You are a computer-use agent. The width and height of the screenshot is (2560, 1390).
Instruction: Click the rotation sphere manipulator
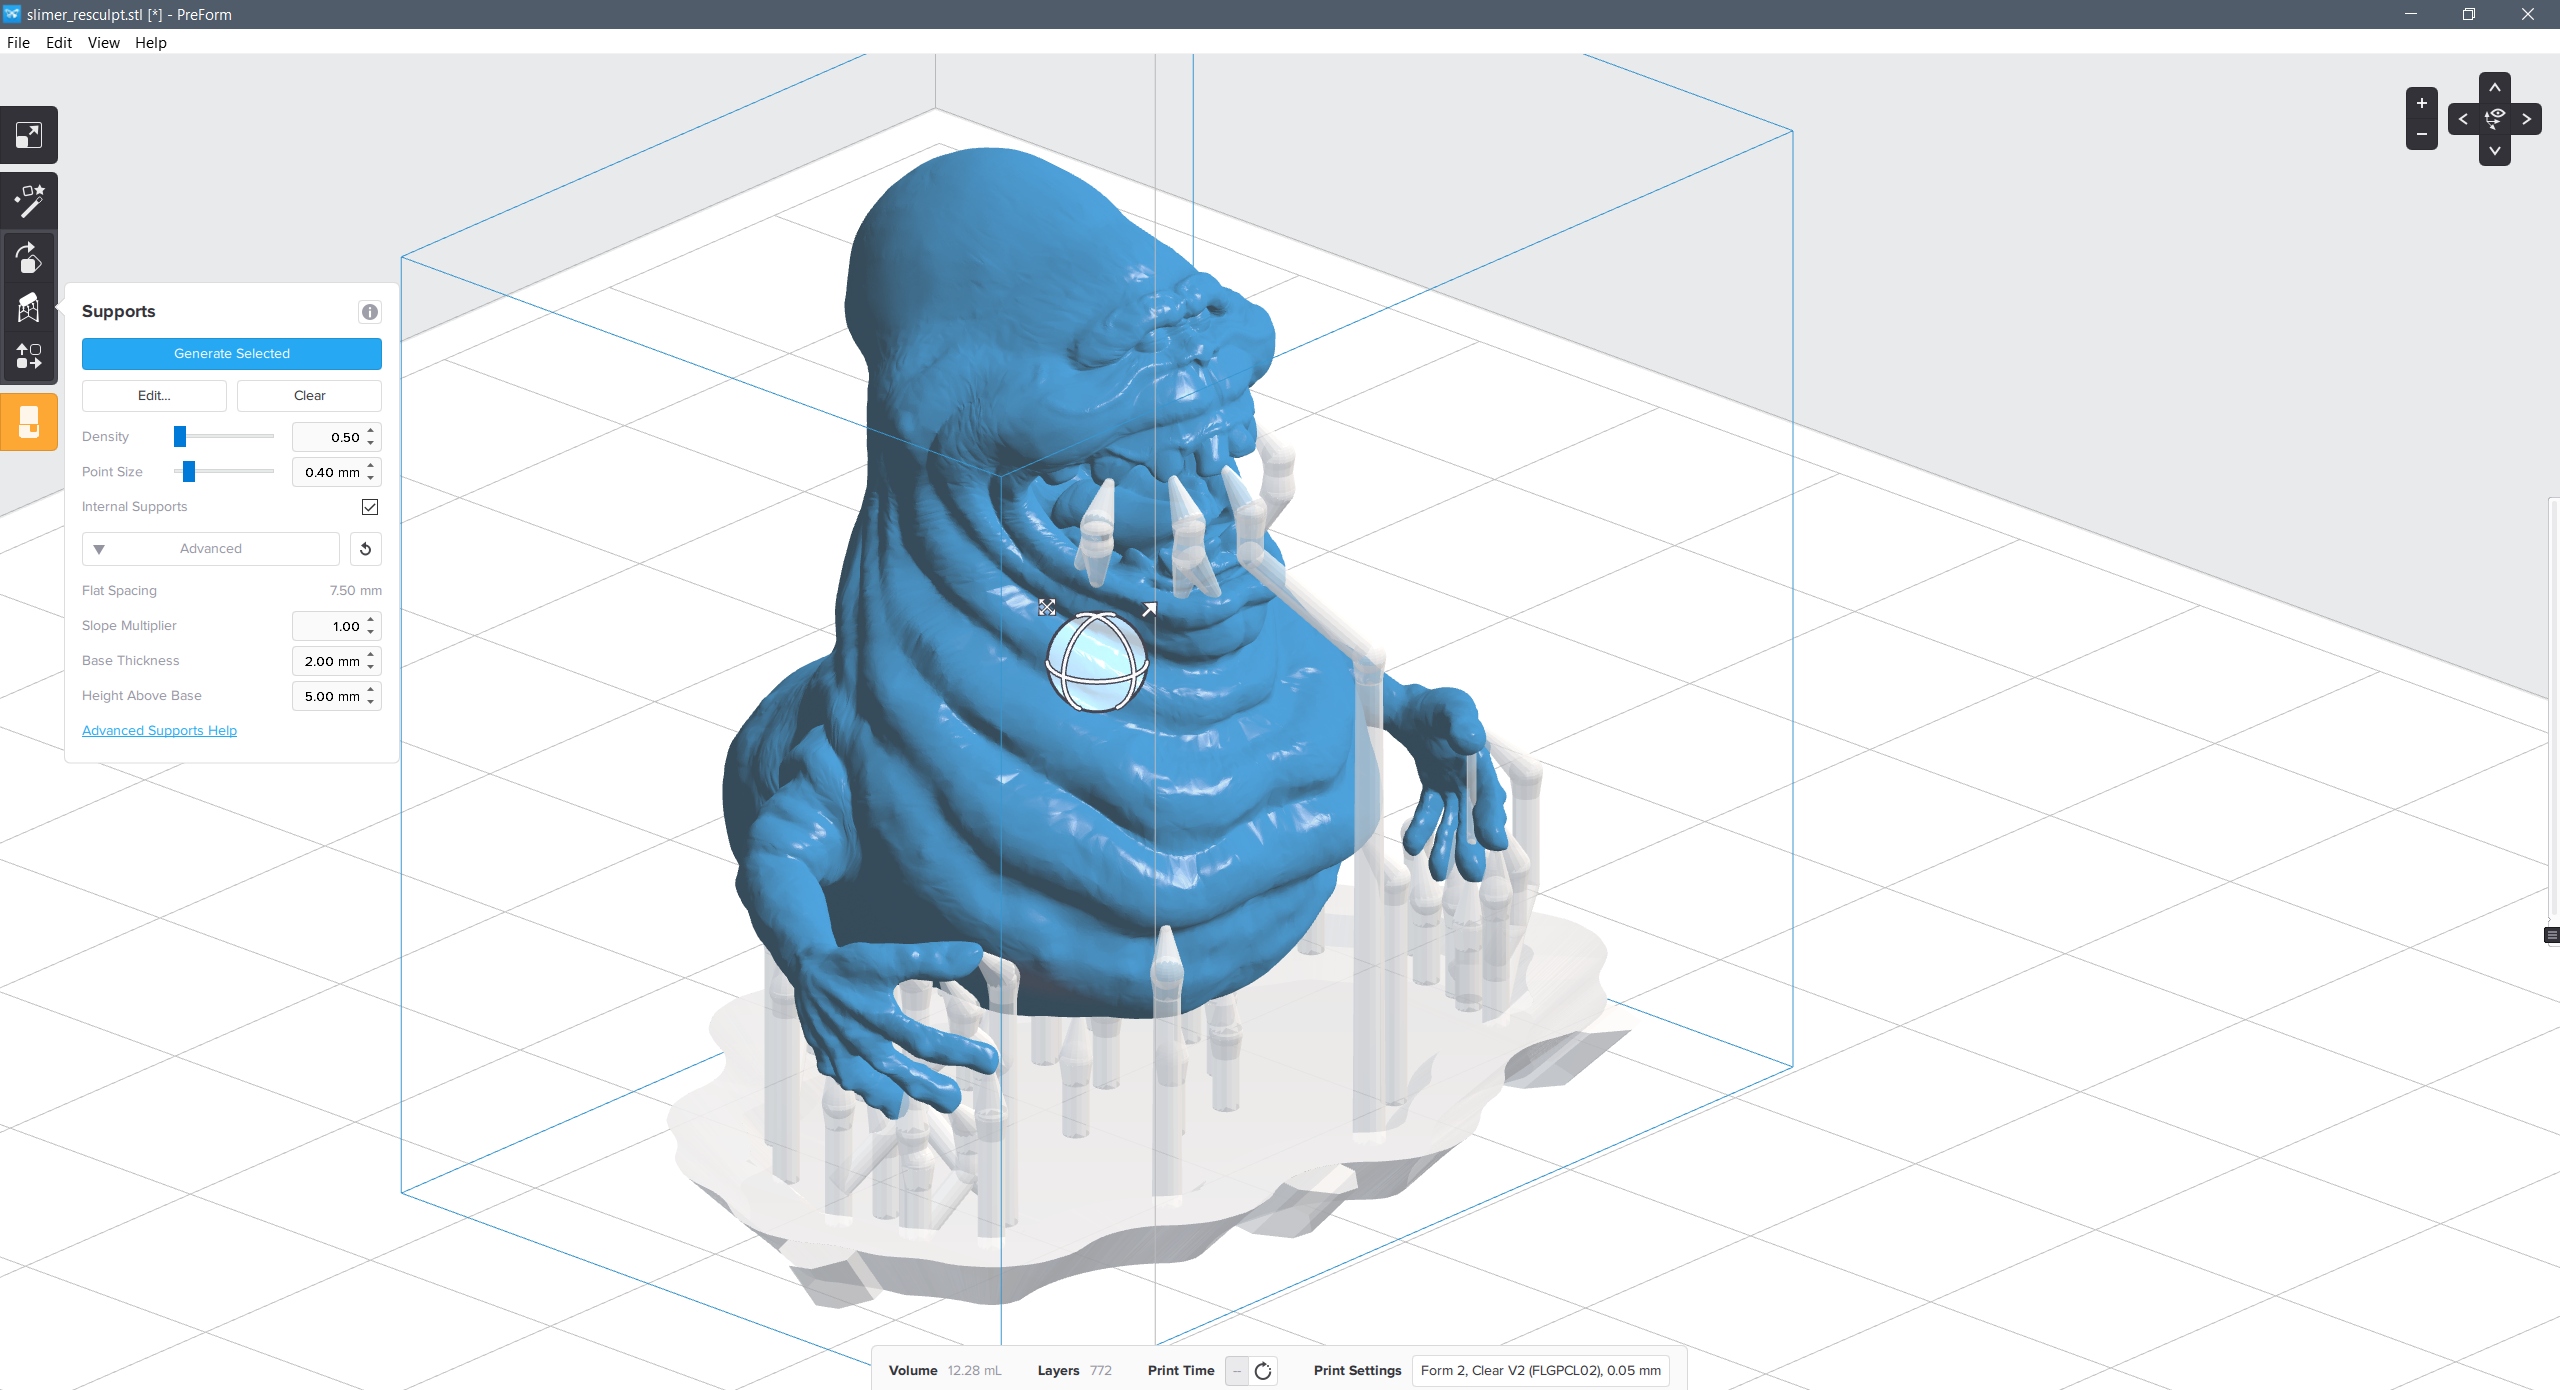click(x=1096, y=662)
